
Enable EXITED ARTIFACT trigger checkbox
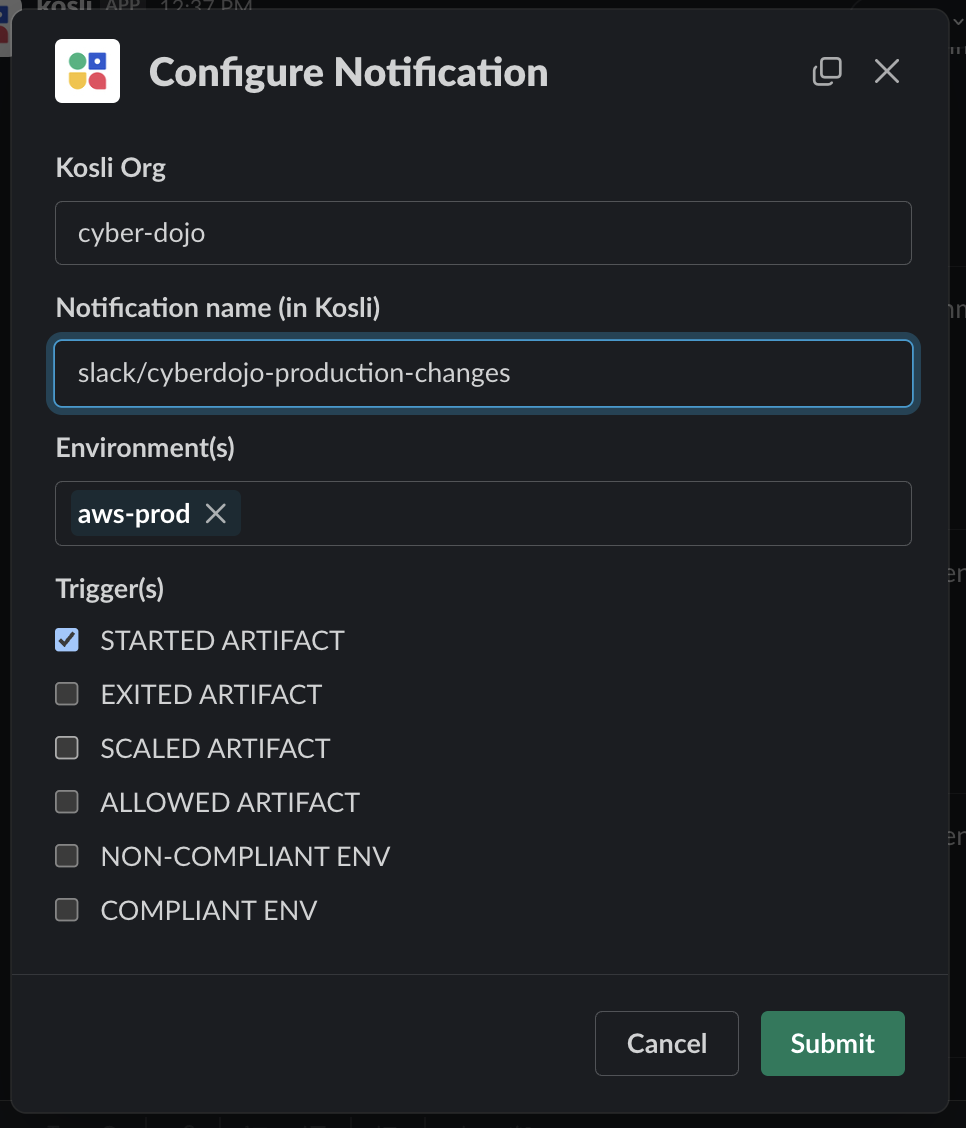coord(67,694)
